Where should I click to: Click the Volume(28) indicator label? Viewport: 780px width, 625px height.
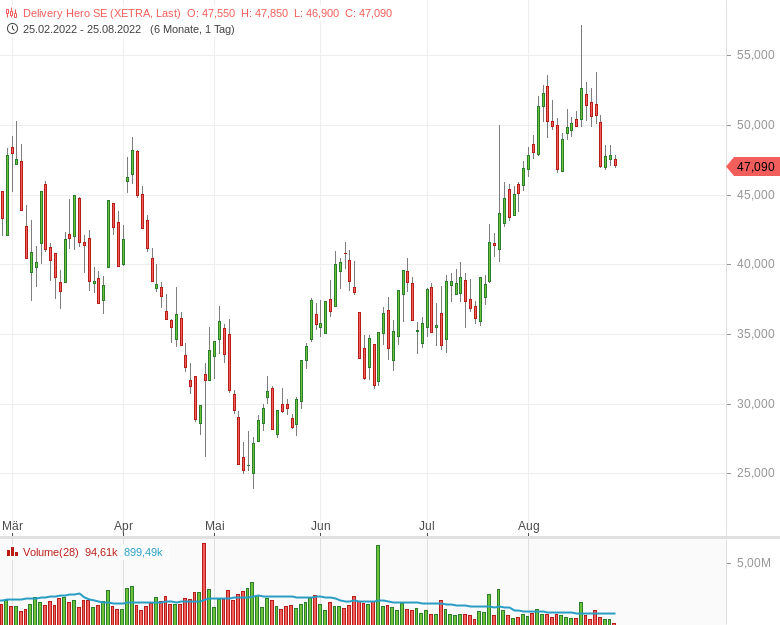click(x=51, y=552)
